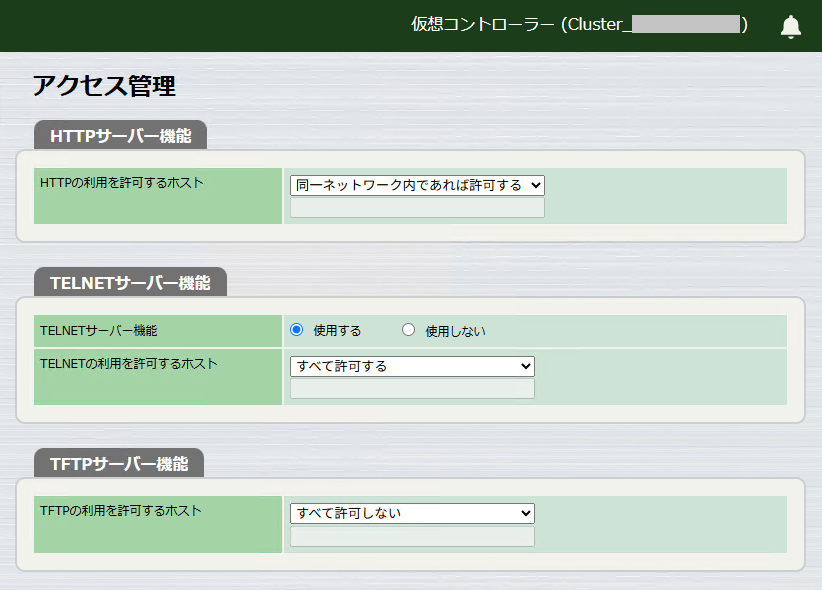Click the HTTPの利用を許可するホスト label
The height and width of the screenshot is (590, 822).
pyautogui.click(x=122, y=183)
